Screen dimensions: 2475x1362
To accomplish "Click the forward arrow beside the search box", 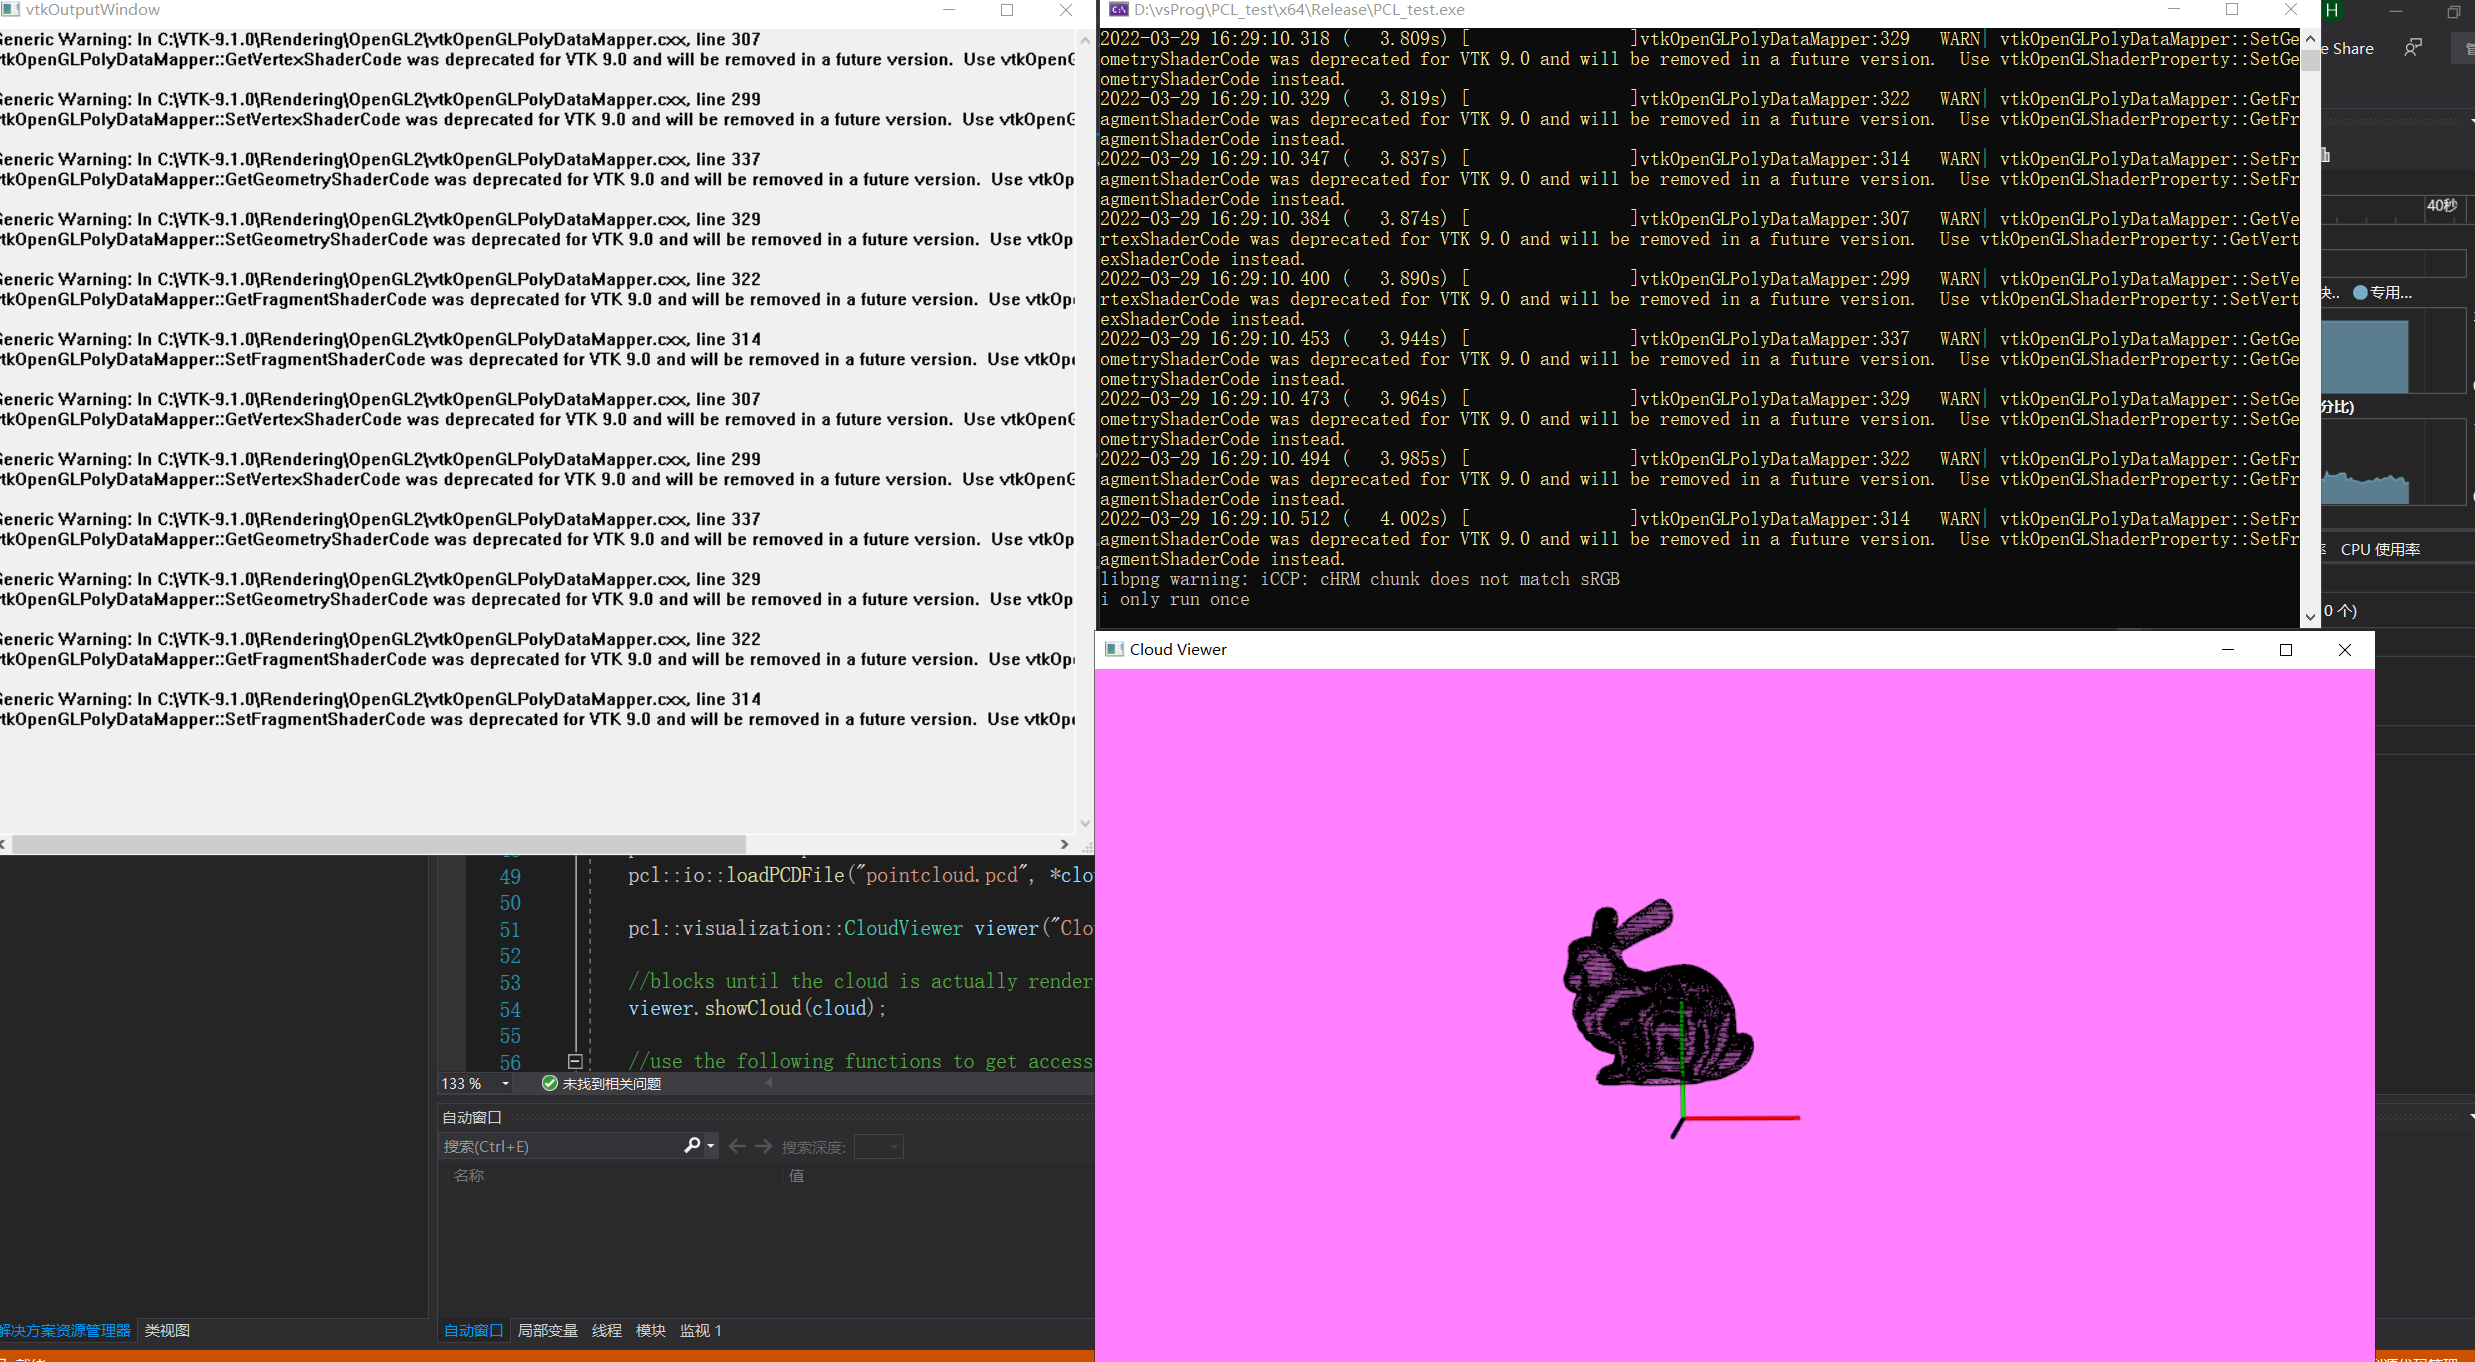I will pyautogui.click(x=764, y=1146).
